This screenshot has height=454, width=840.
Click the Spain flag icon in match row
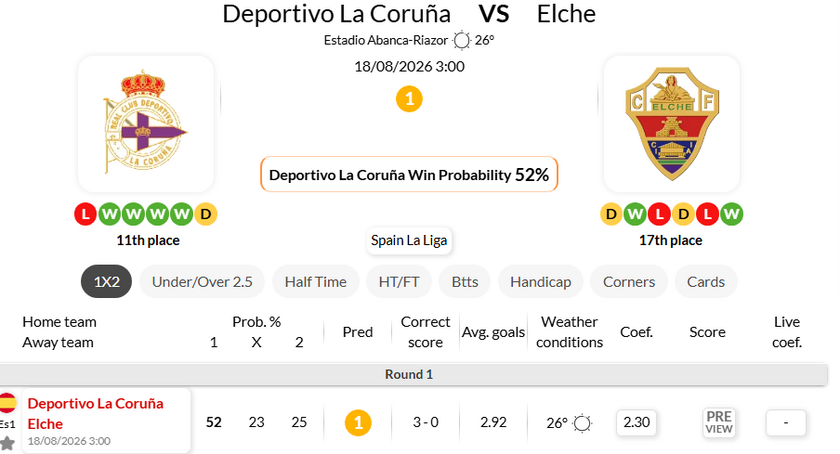(7, 403)
